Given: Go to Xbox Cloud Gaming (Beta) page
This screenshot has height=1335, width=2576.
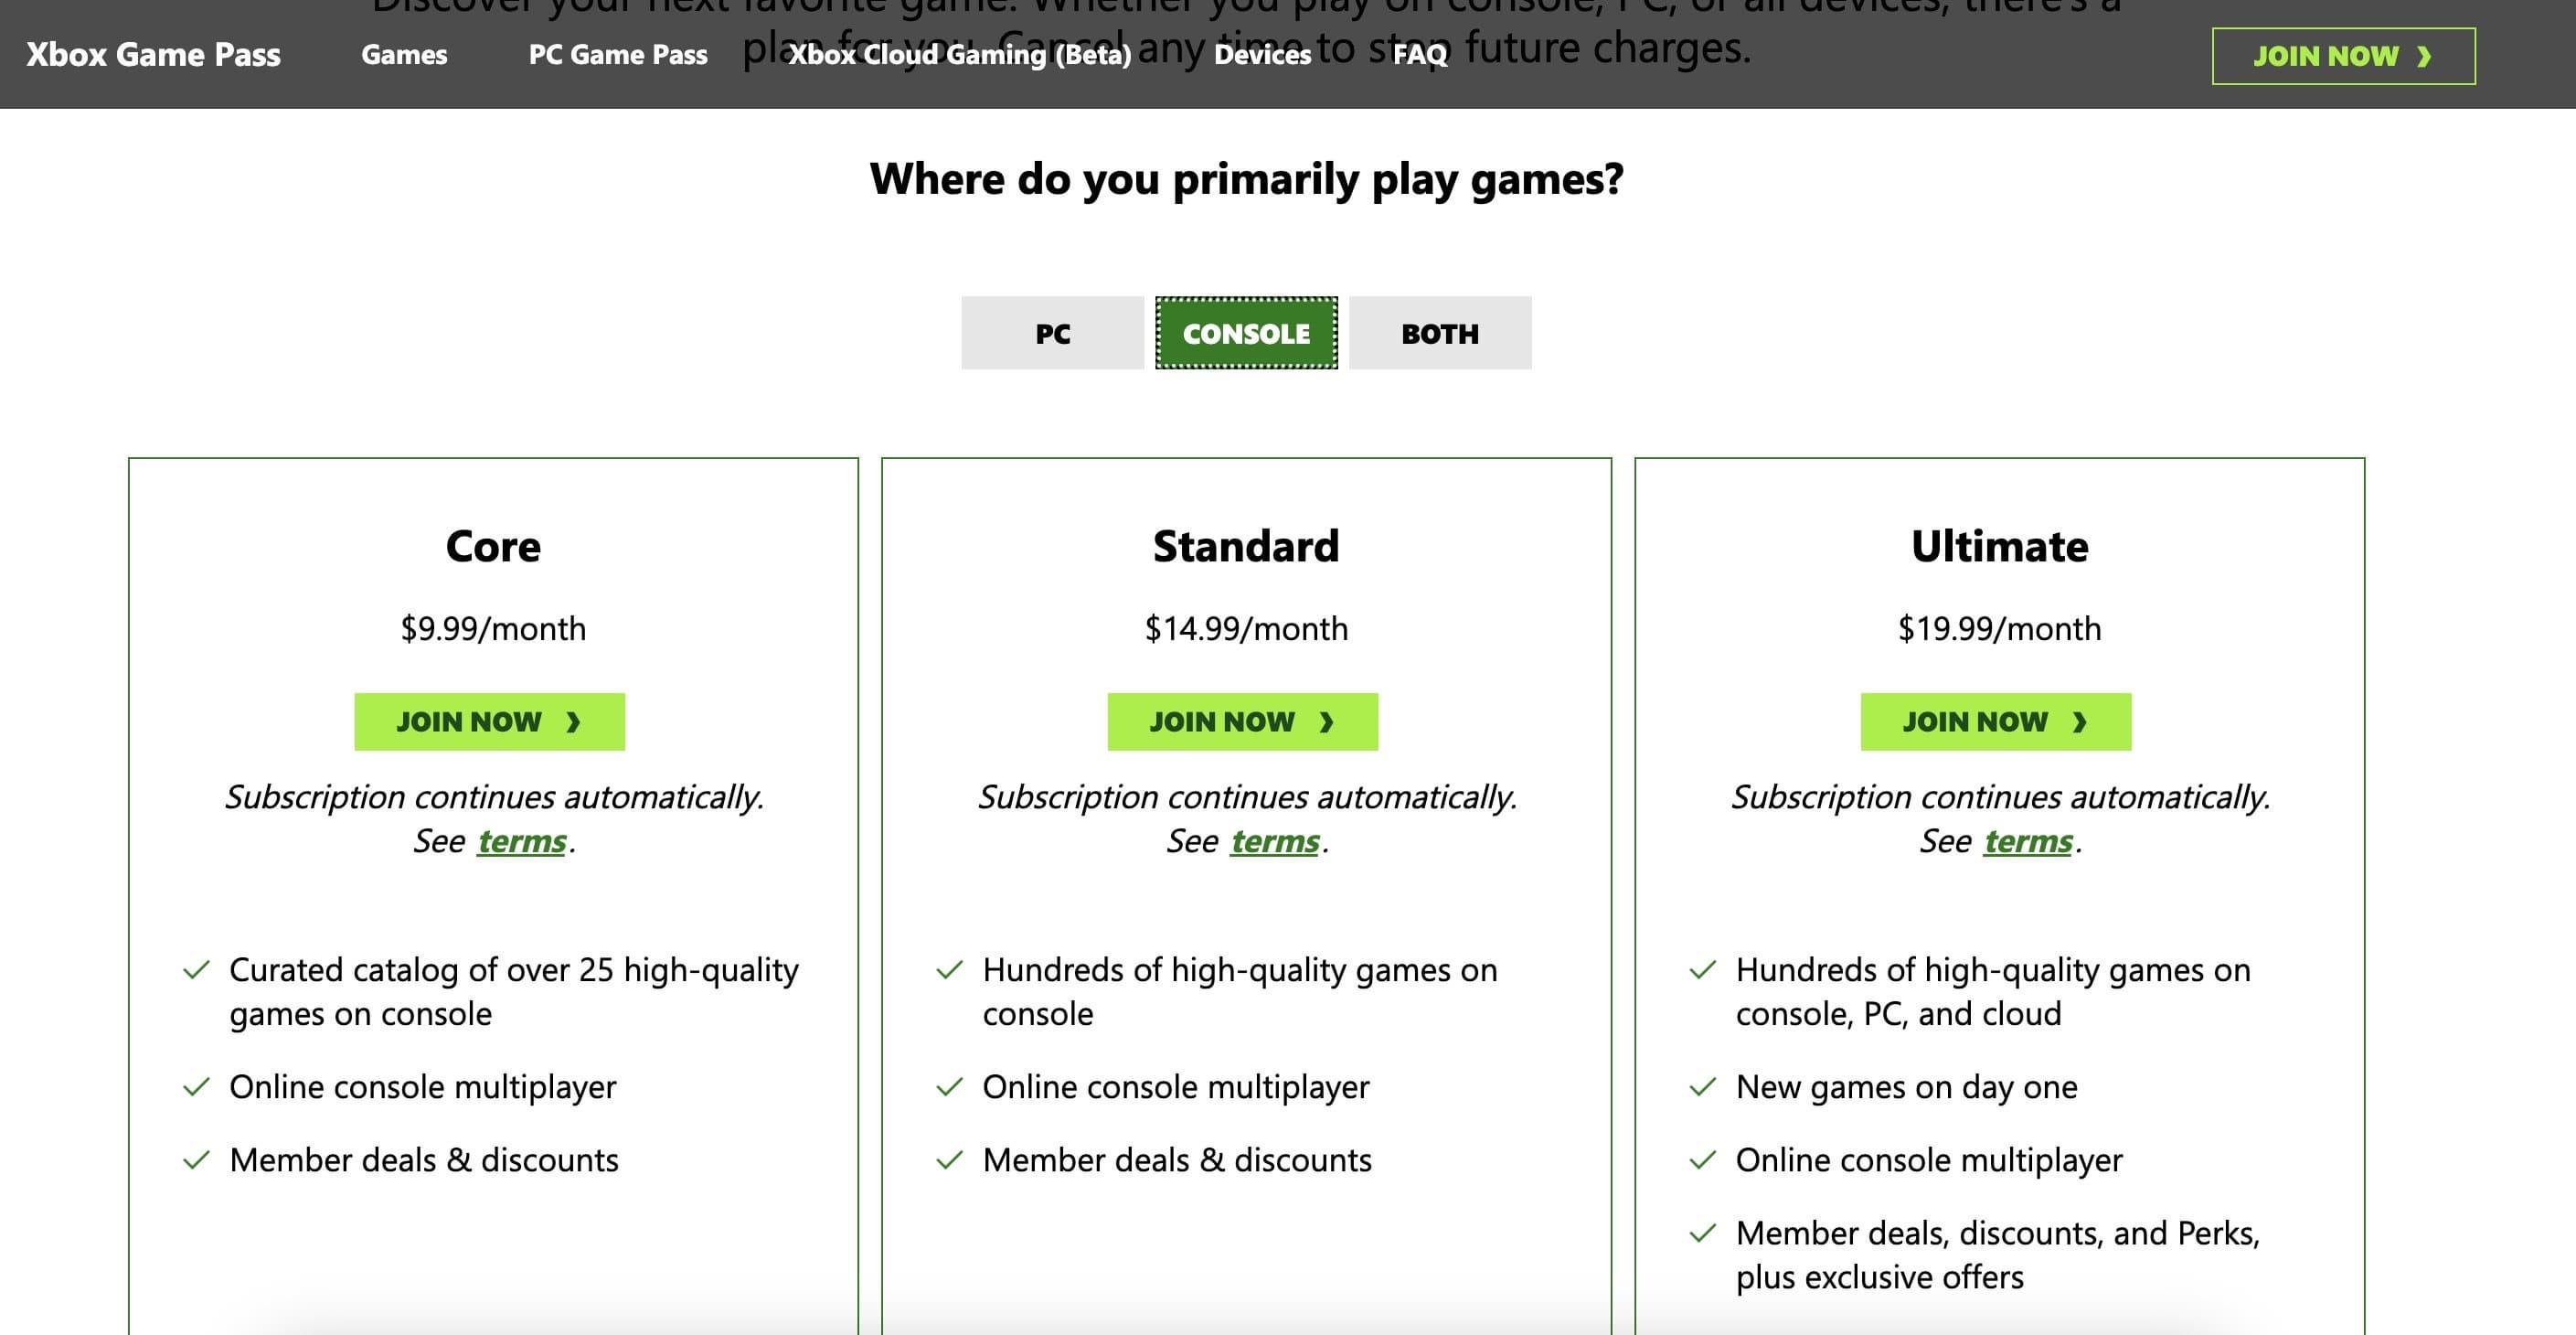Looking at the screenshot, I should 960,54.
